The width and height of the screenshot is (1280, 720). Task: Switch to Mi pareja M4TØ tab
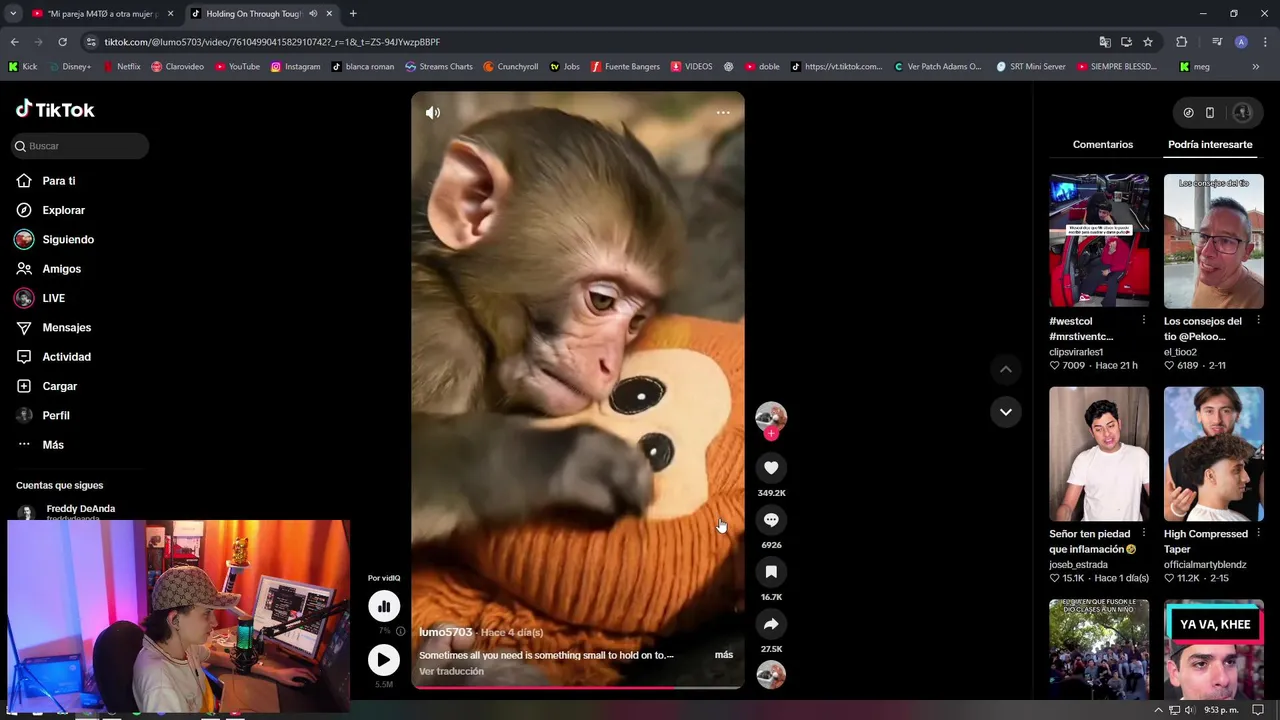point(102,14)
